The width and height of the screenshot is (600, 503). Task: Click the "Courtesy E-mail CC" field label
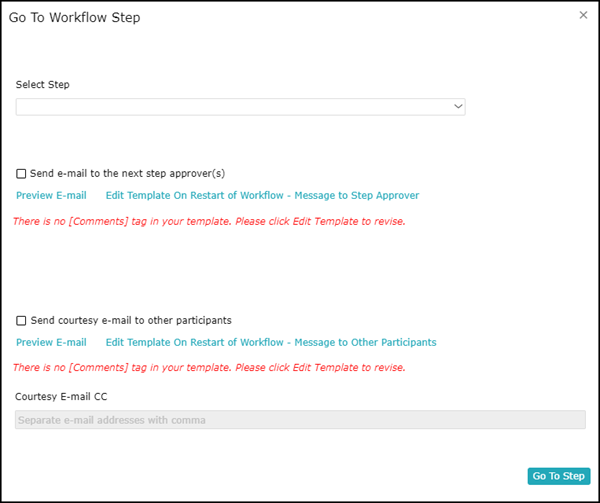coord(61,397)
